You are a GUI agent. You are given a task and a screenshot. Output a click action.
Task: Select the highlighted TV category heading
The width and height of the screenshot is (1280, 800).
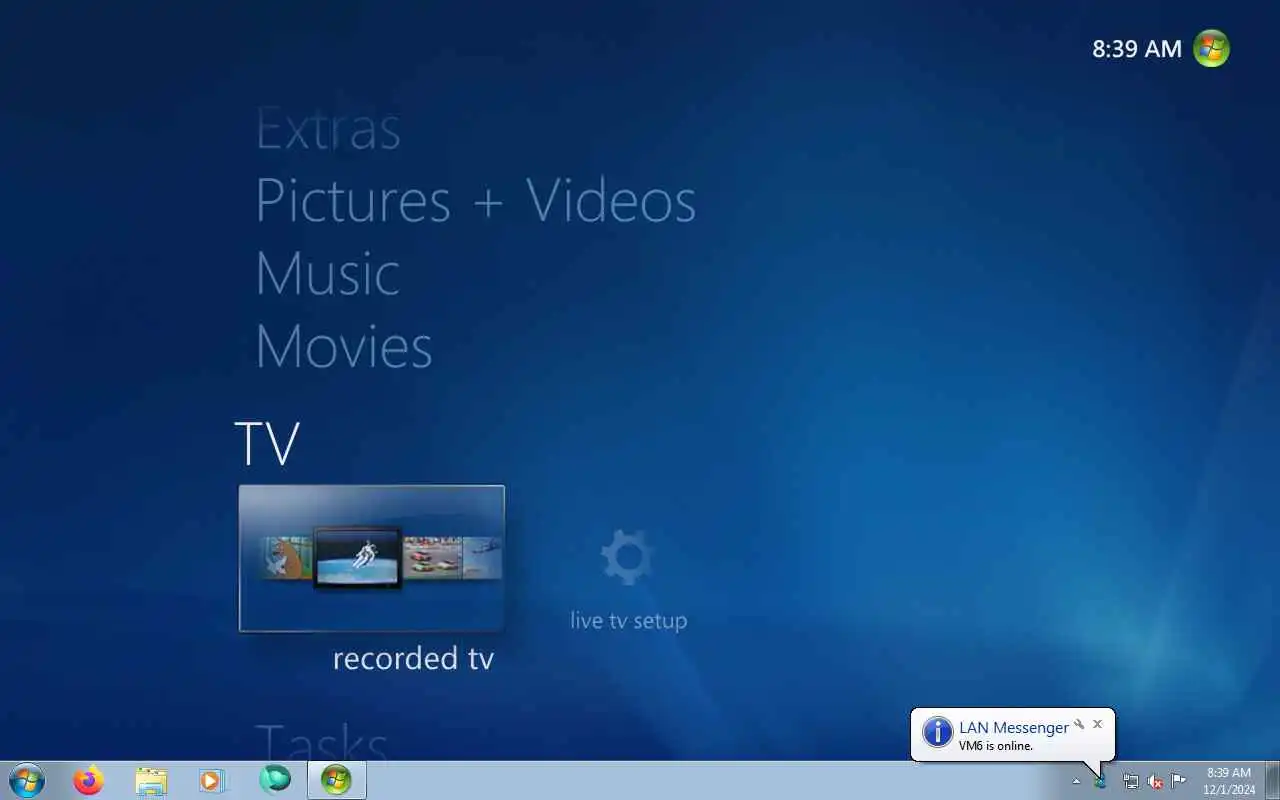tap(267, 443)
